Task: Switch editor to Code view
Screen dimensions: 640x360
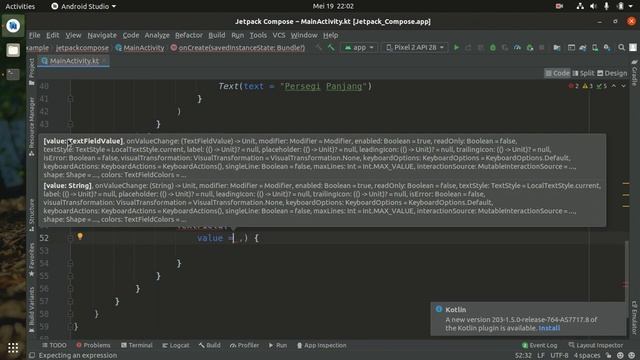Action: tap(557, 73)
